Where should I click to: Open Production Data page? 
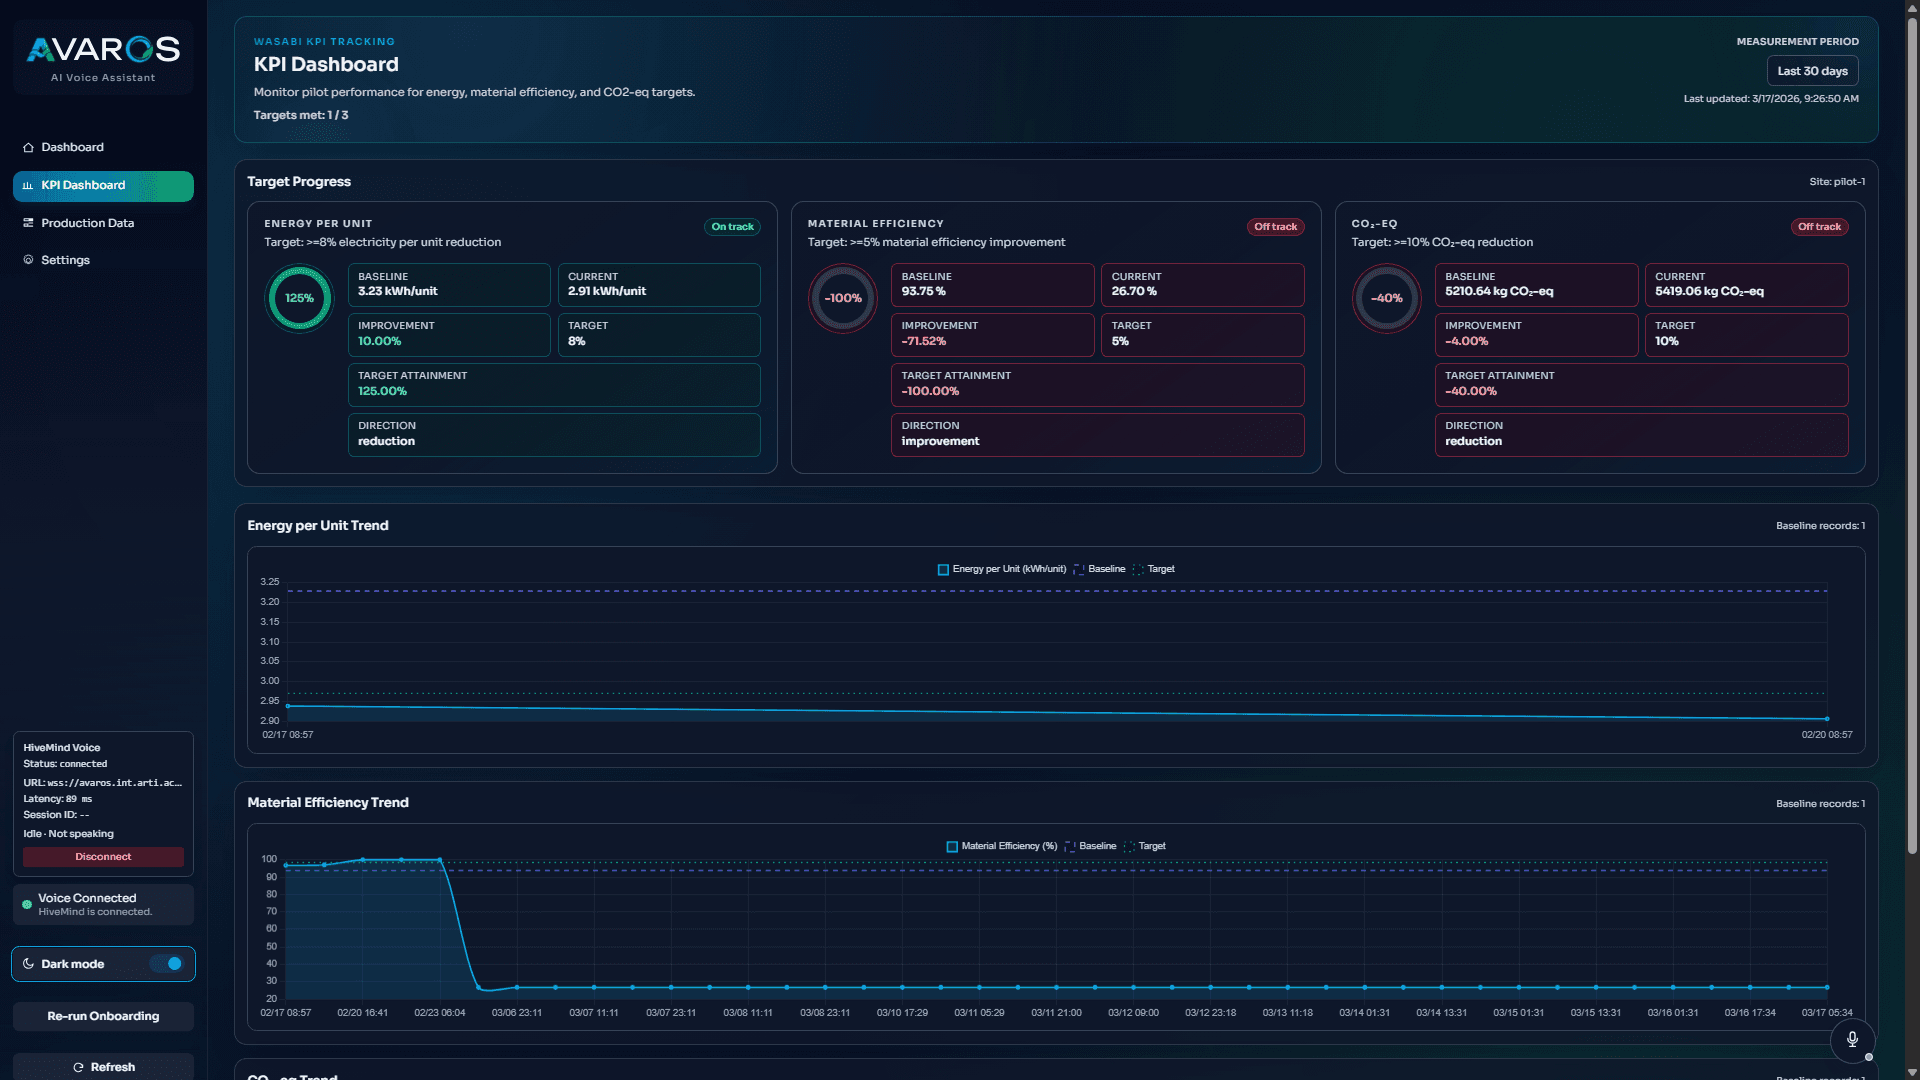pos(87,223)
